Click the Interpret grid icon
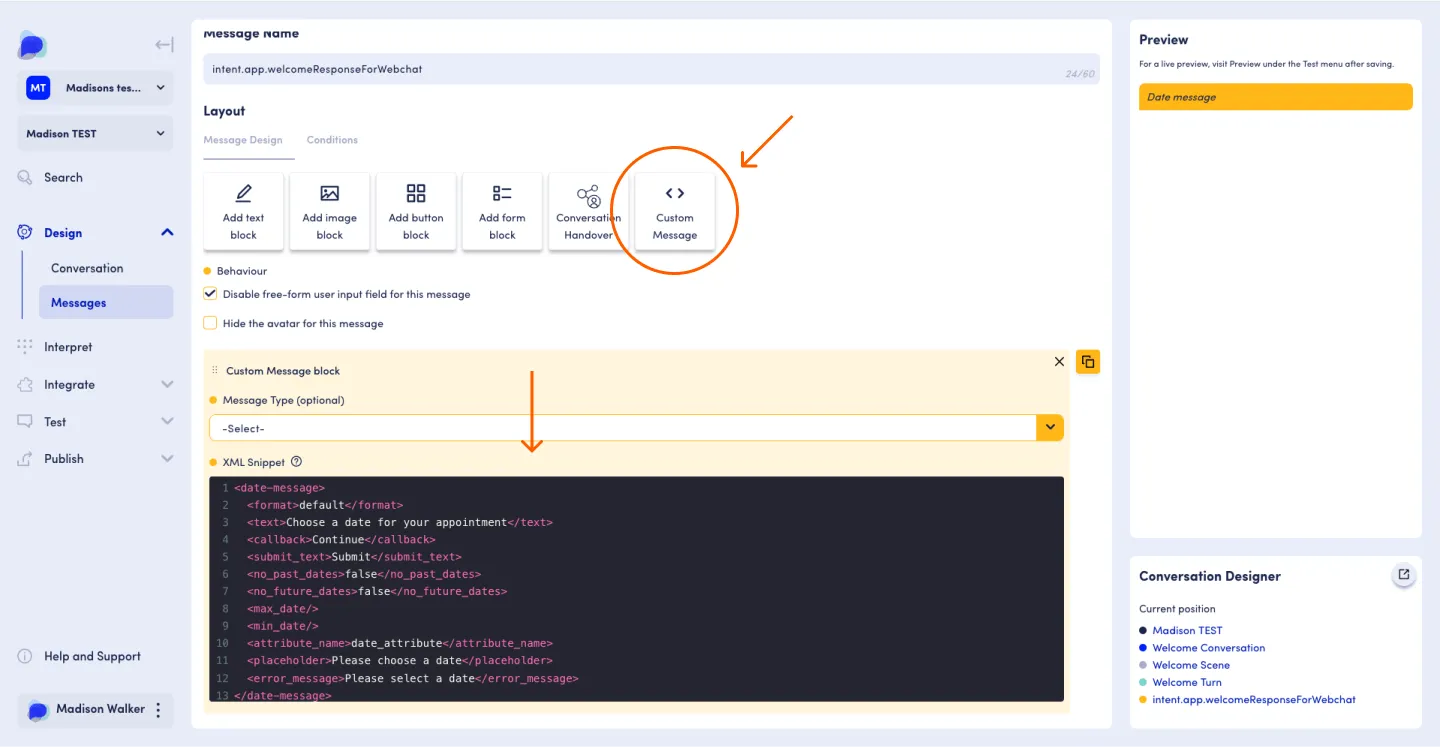Image resolution: width=1440 pixels, height=747 pixels. [x=25, y=347]
